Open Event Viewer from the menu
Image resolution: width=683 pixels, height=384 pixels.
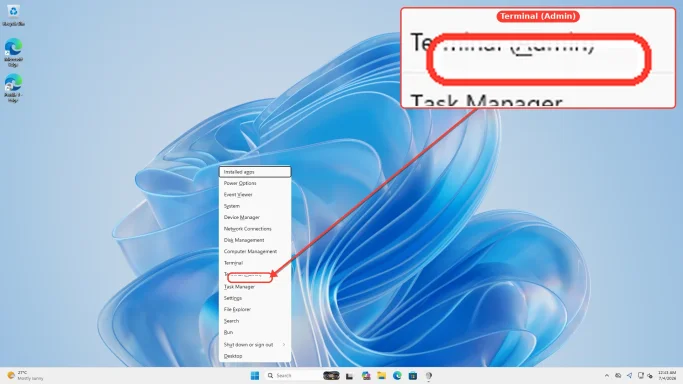click(x=255, y=195)
